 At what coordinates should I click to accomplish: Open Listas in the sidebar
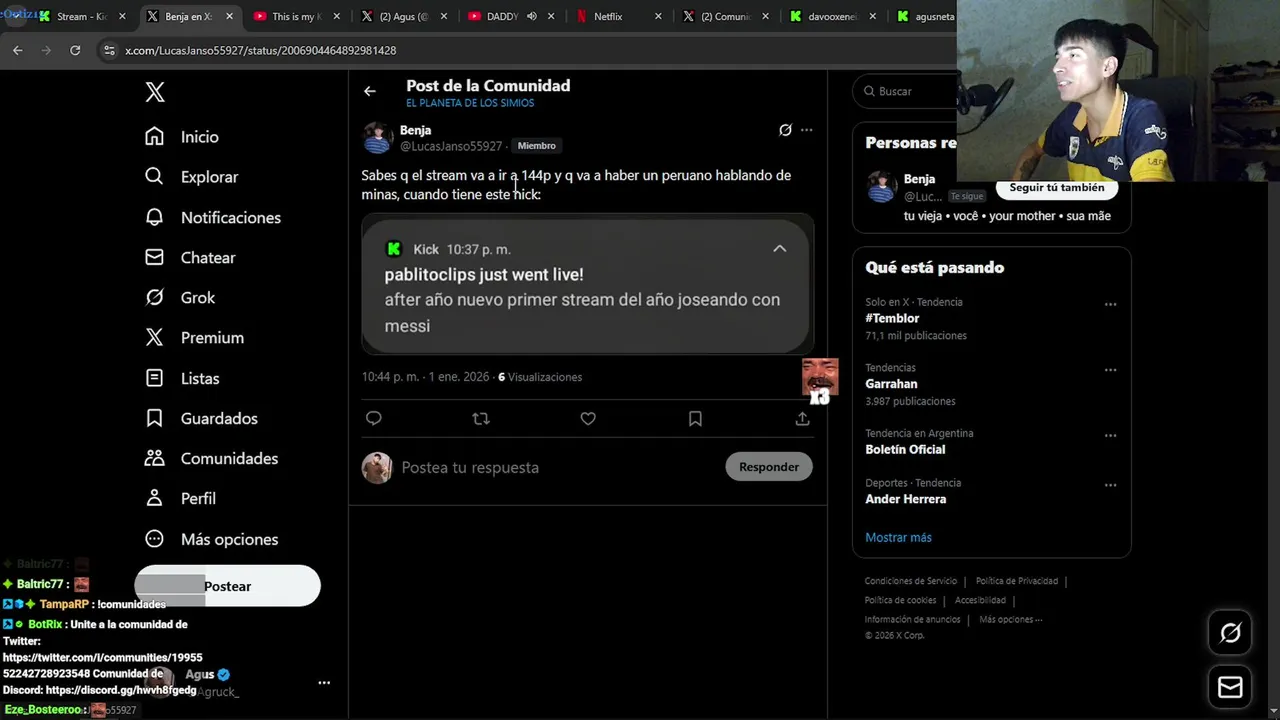tap(182, 378)
